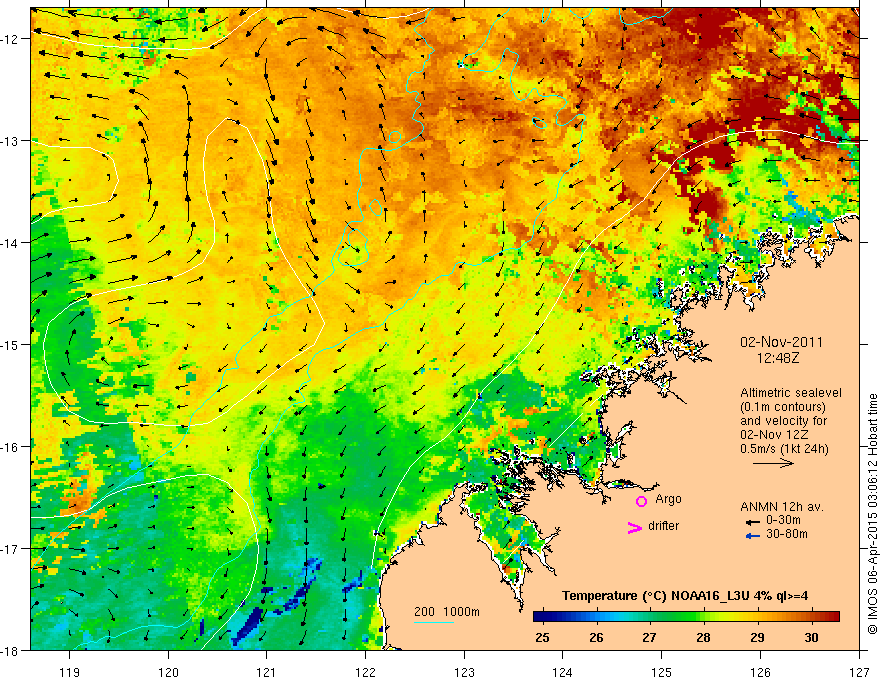Click longitude axis label 119
This screenshot has width=880, height=680.
point(70,672)
